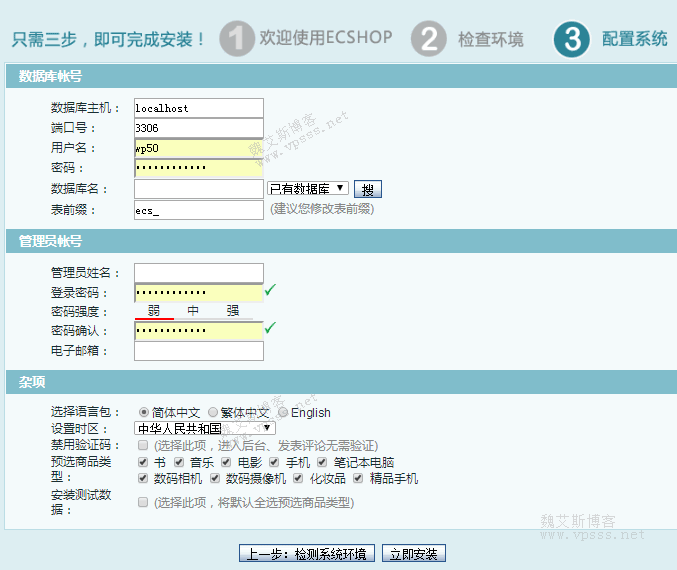
Task: Select the English language pack option
Action: (283, 412)
